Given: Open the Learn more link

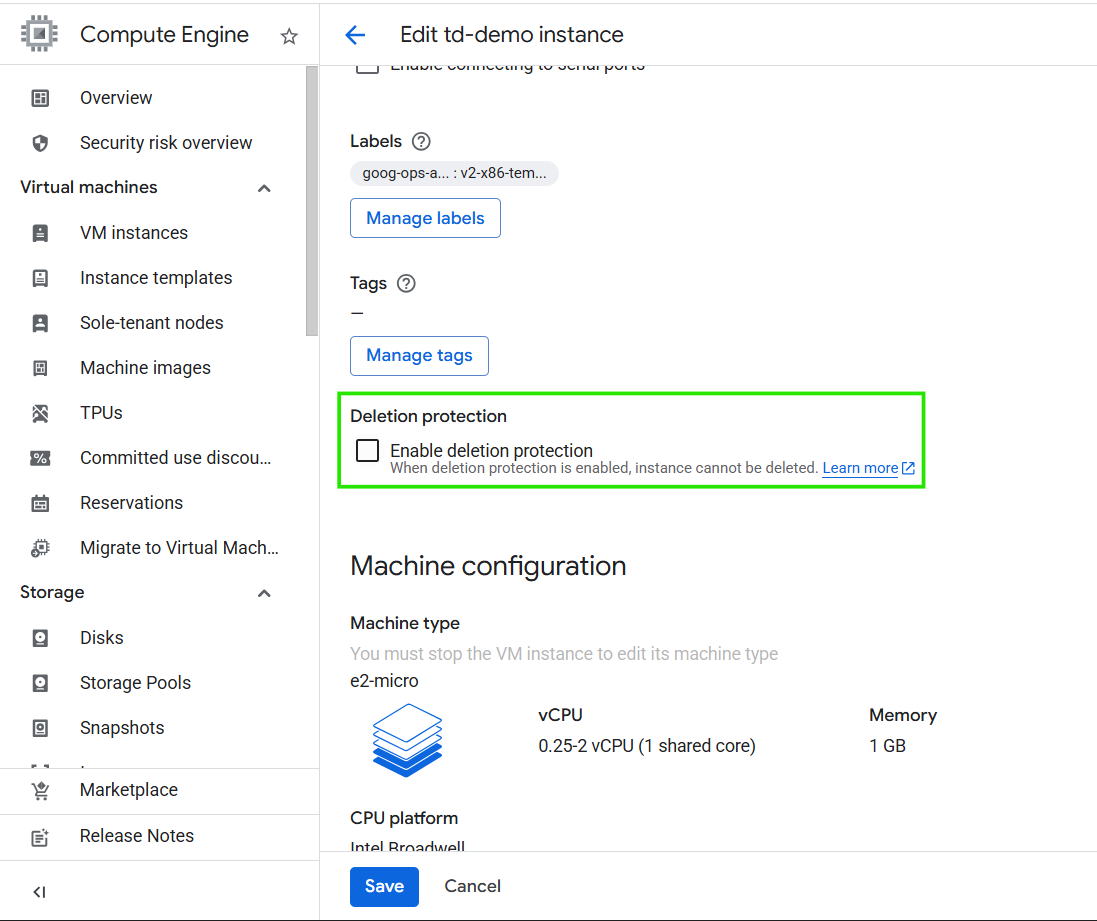Looking at the screenshot, I should 860,468.
